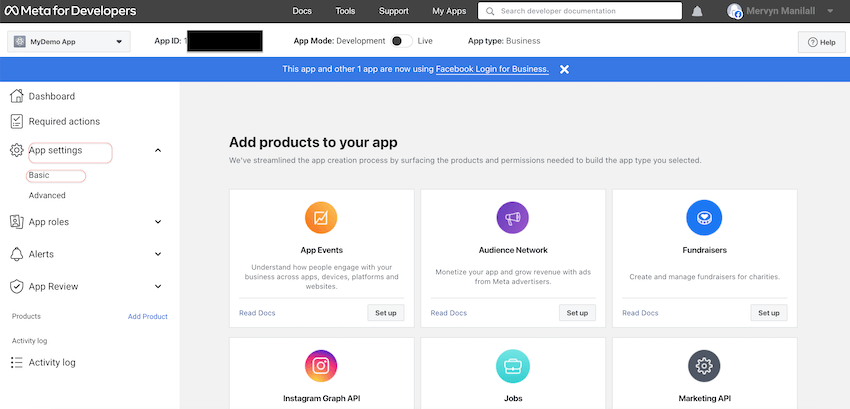The image size is (850, 409).
Task: Click the App settings gear icon
Action: [17, 150]
